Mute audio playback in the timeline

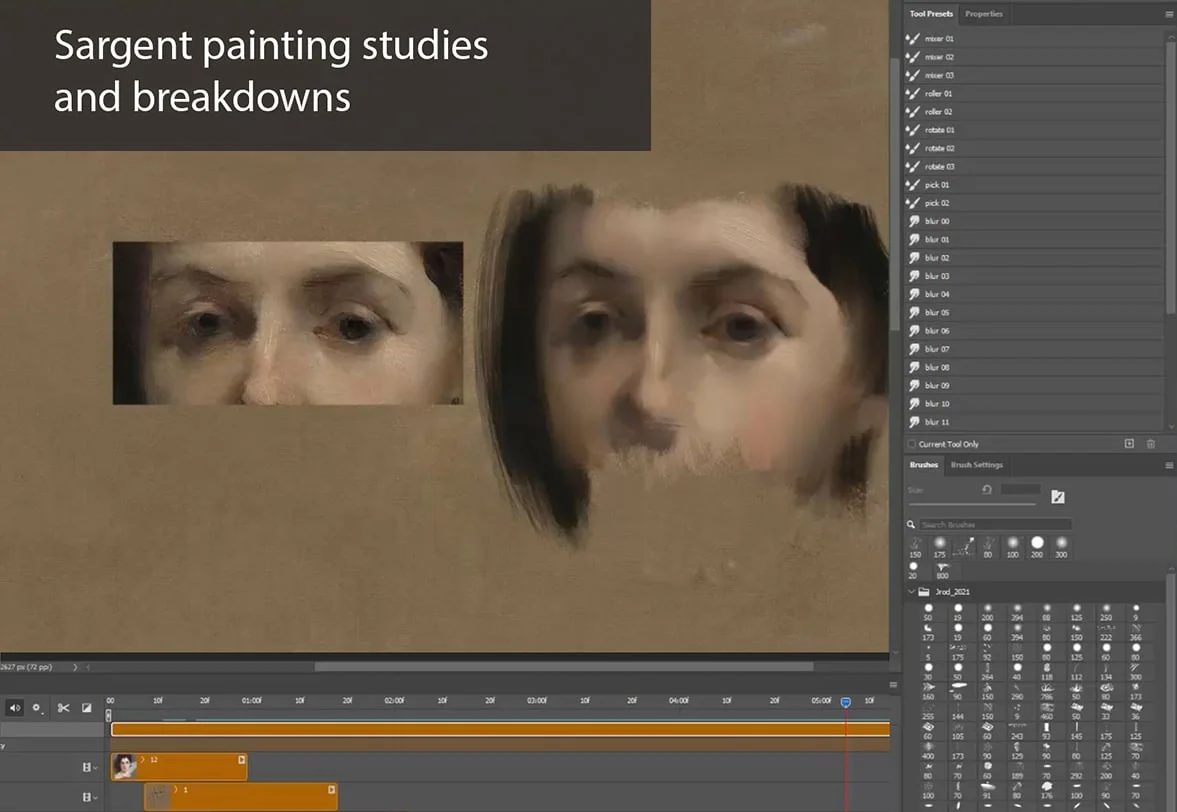click(15, 707)
